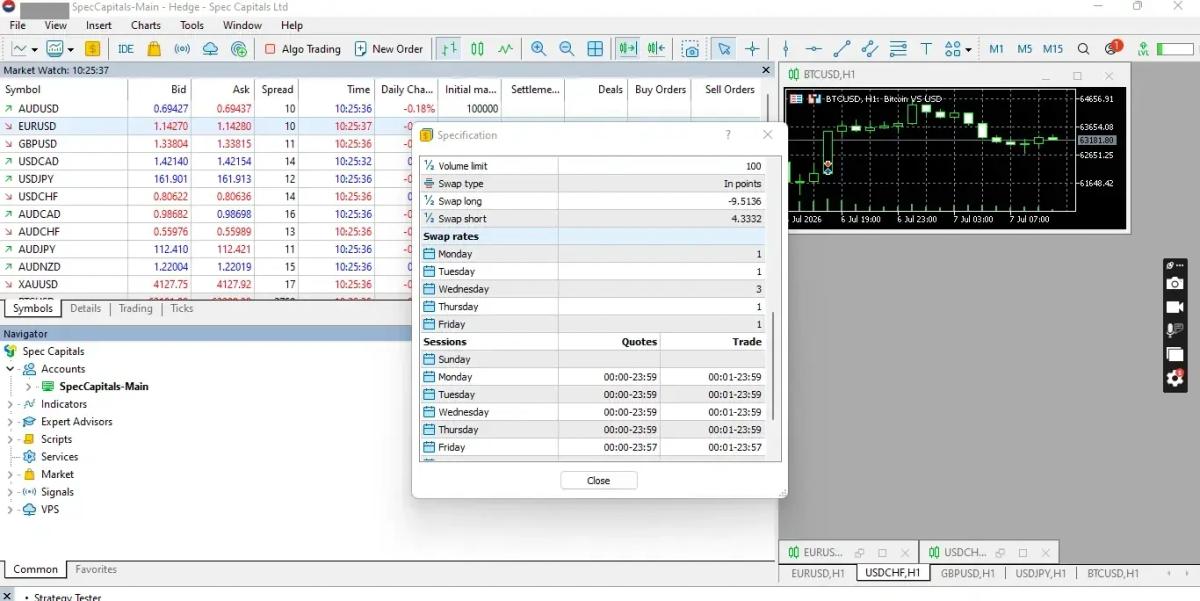1200x601 pixels.
Task: Set chart timeframe to M15
Action: click(1053, 48)
